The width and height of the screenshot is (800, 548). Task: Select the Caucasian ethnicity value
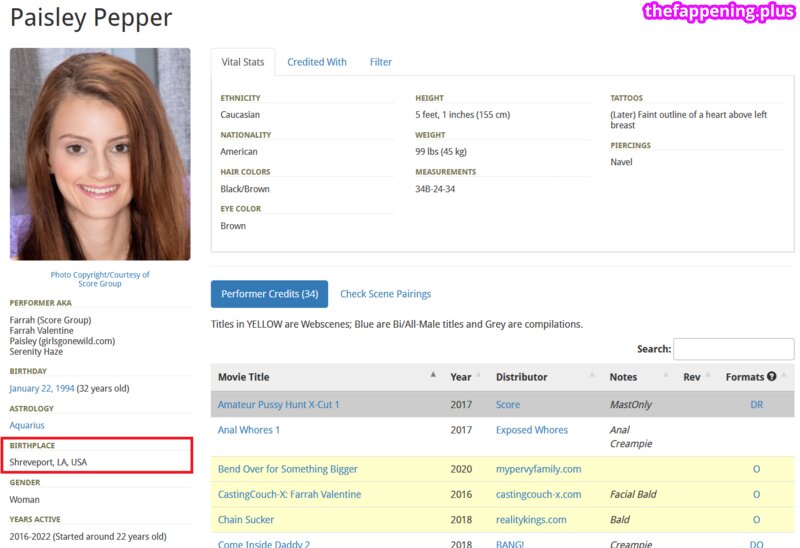point(240,115)
